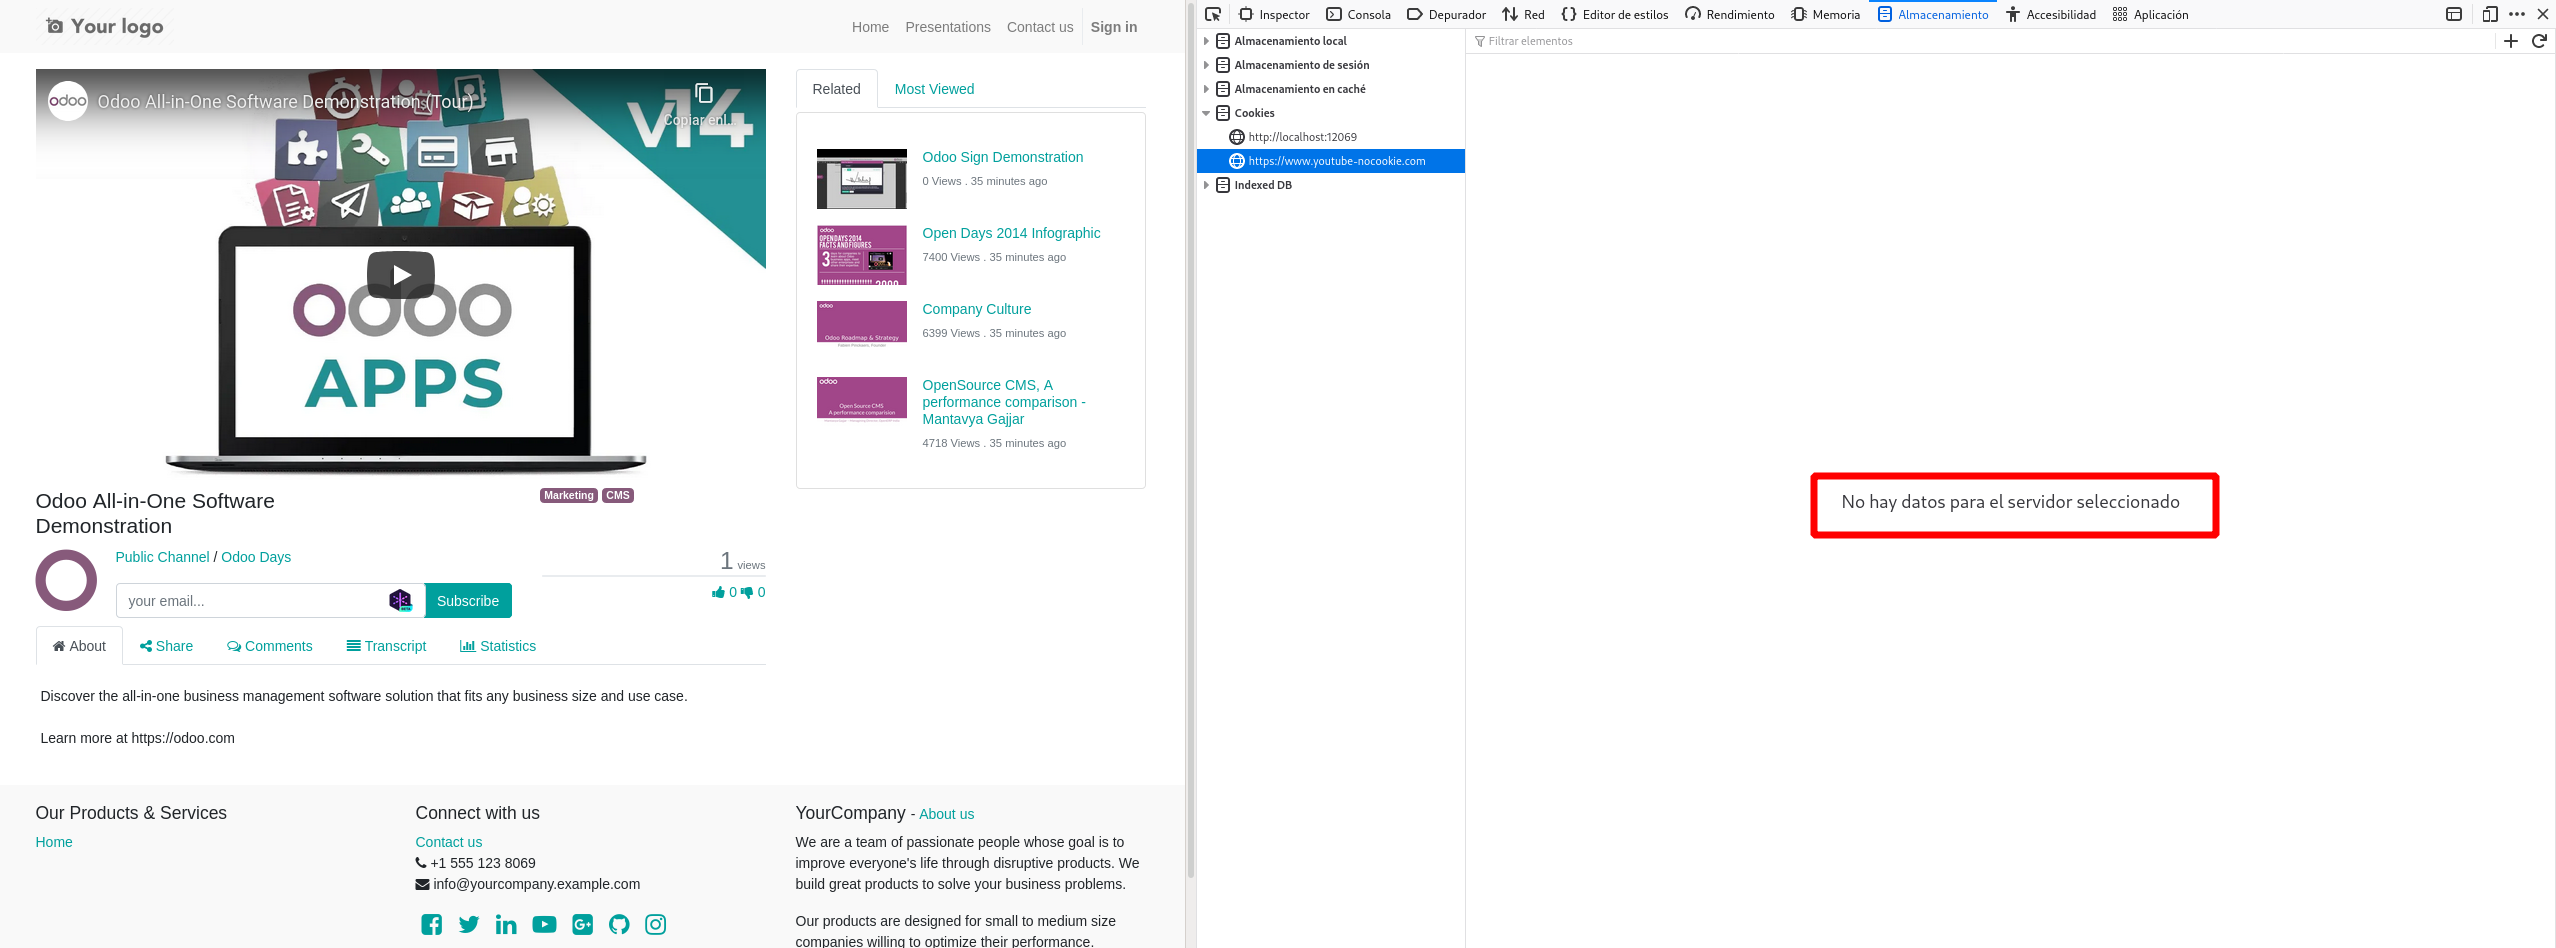Expand Almacenamiento local tree node
The height and width of the screenshot is (948, 2556).
click(x=1206, y=41)
